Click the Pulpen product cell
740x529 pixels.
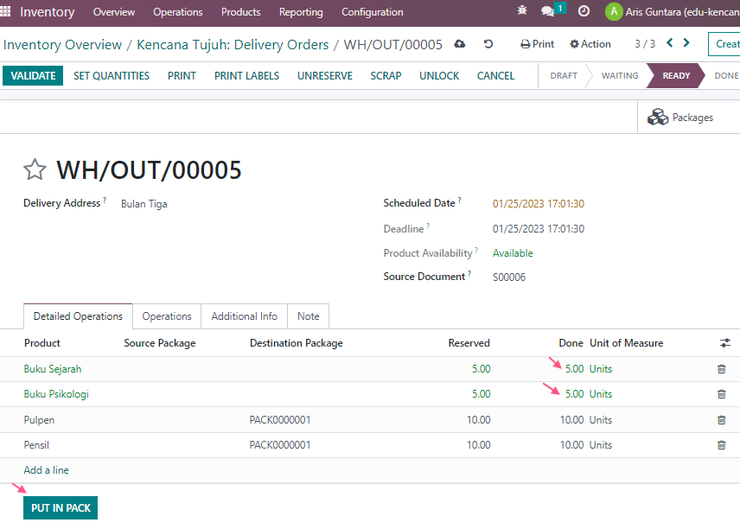[x=39, y=420]
